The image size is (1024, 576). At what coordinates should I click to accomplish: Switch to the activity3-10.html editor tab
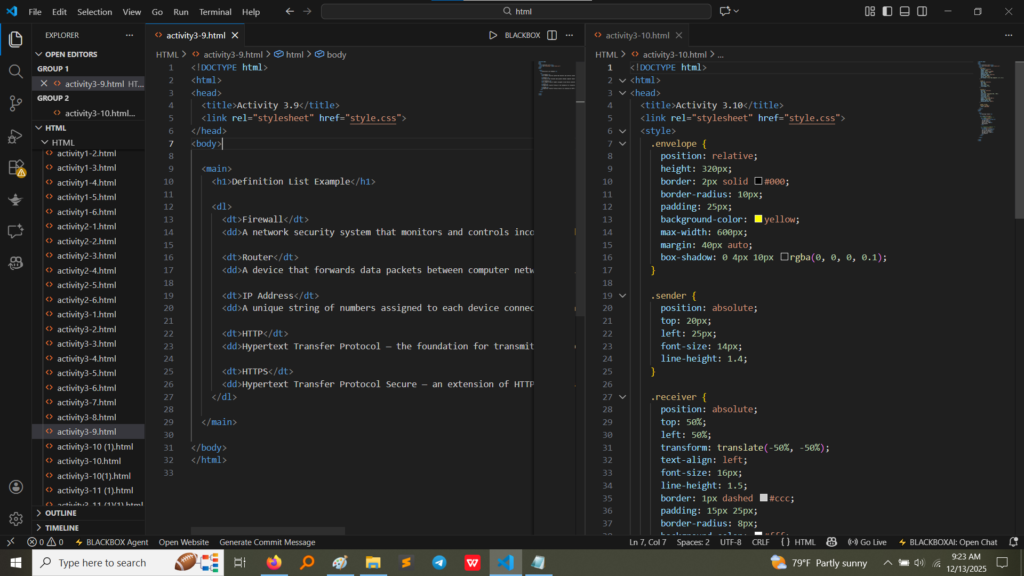pos(635,35)
